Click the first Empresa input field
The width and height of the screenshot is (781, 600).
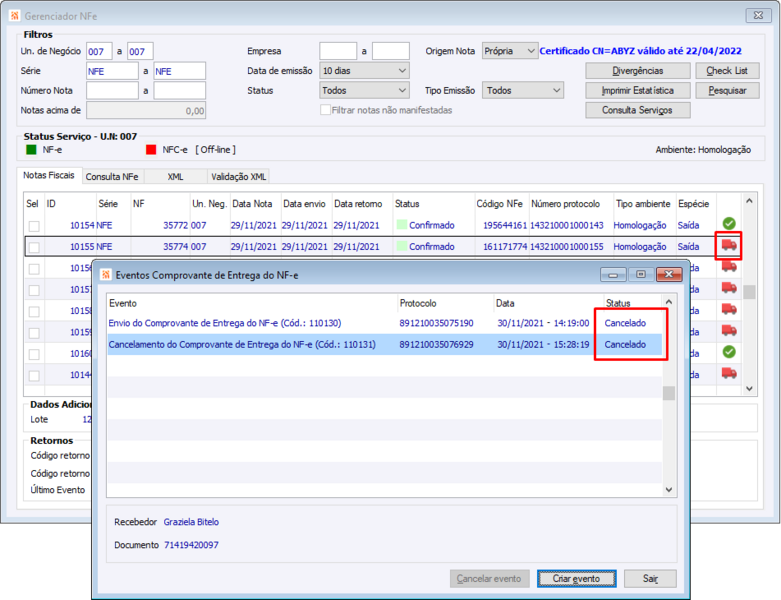(338, 51)
